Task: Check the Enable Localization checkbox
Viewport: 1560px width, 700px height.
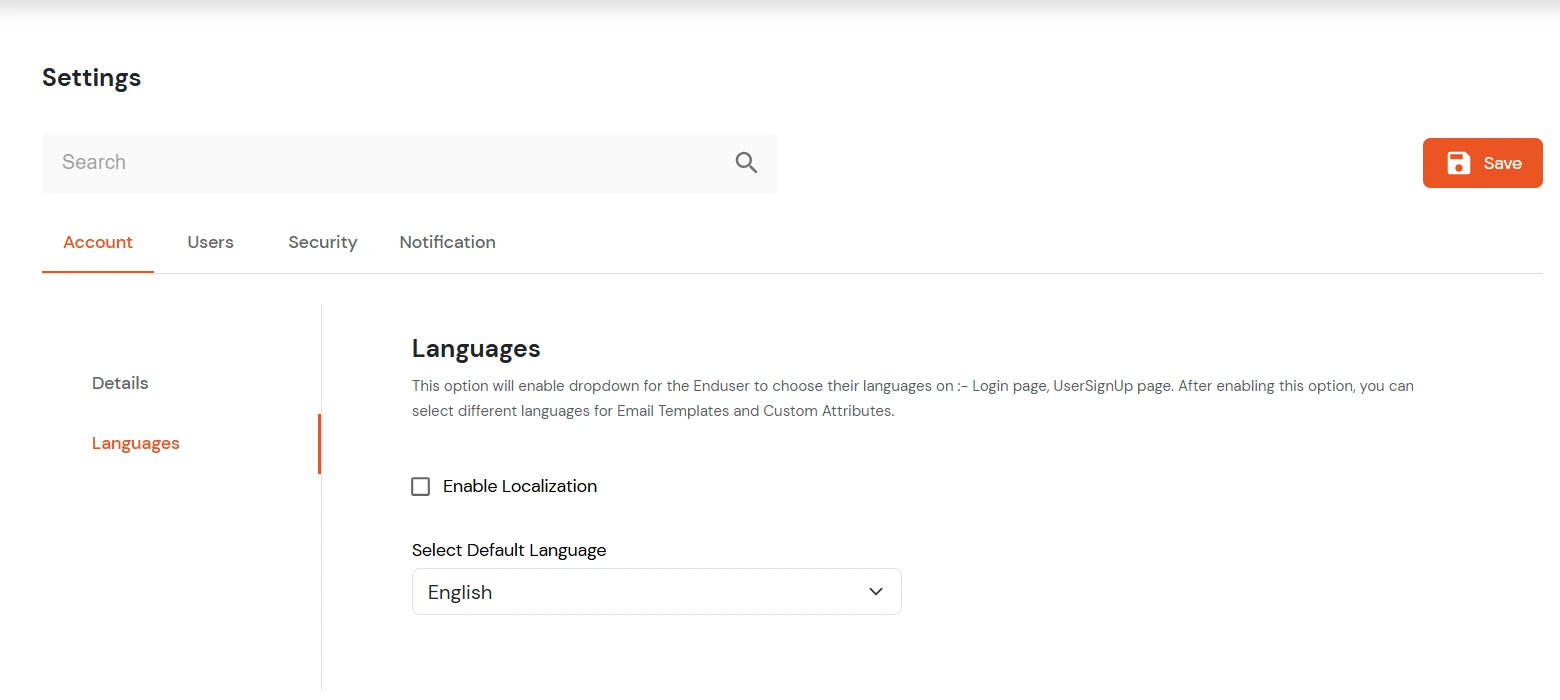Action: 420,486
